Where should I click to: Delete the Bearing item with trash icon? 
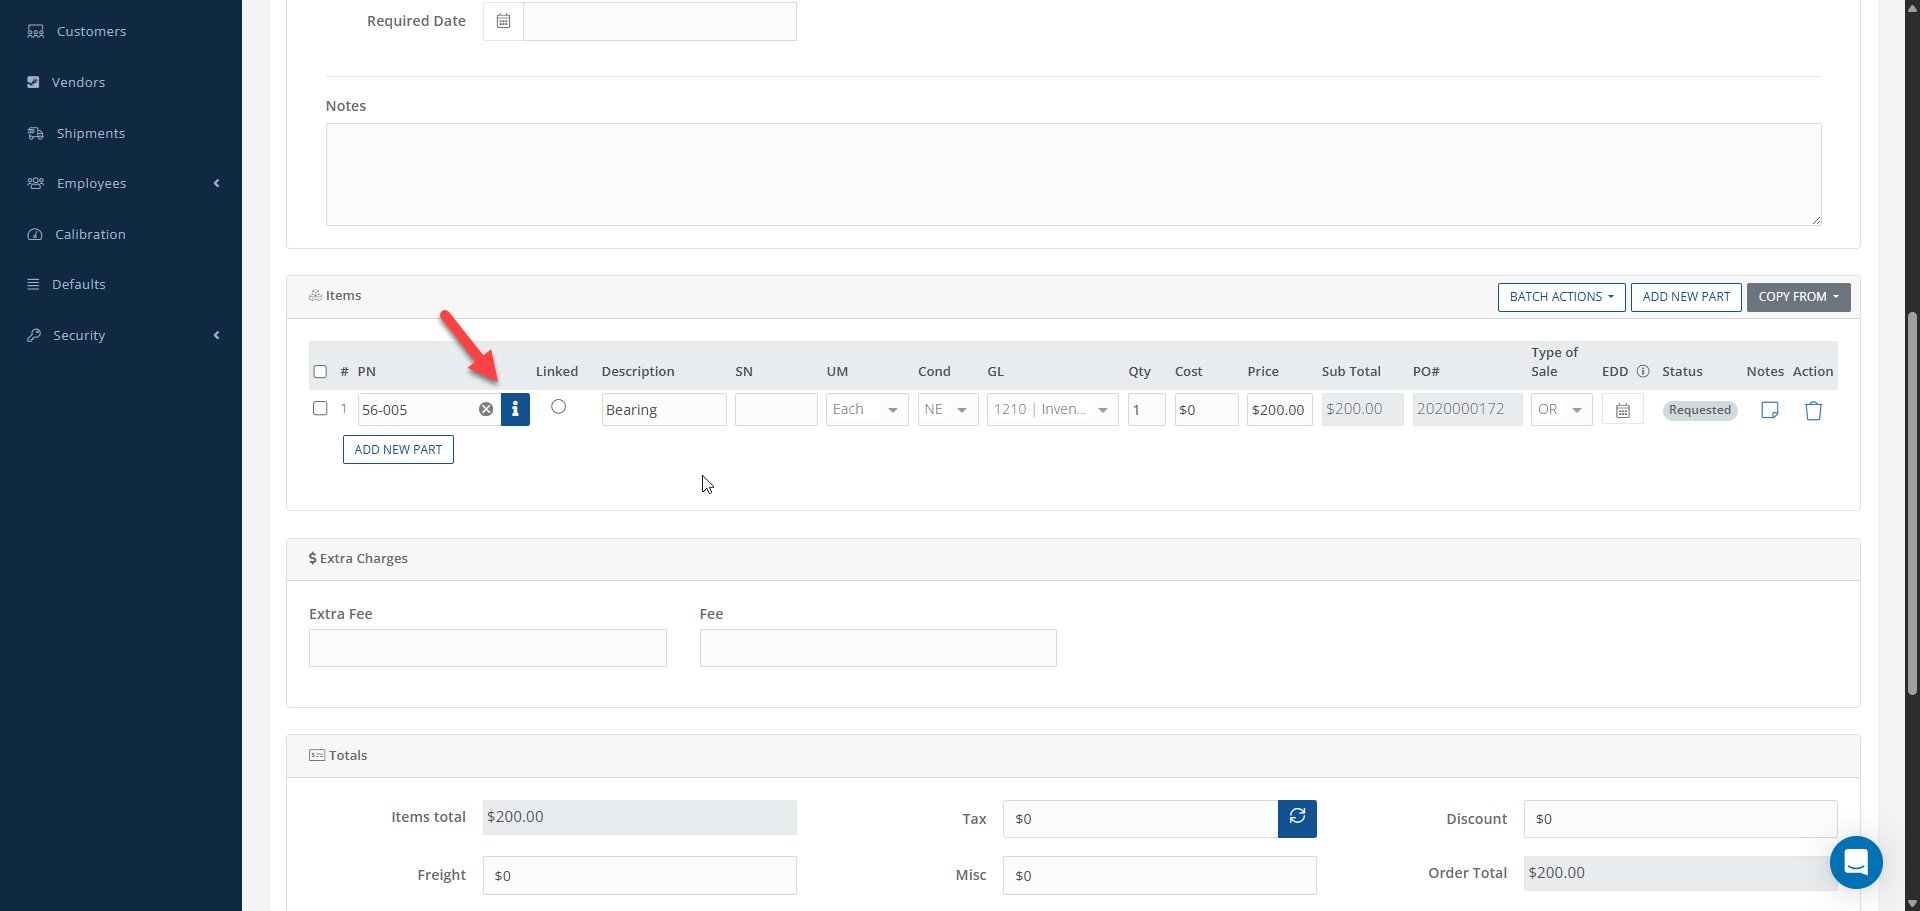click(1813, 410)
